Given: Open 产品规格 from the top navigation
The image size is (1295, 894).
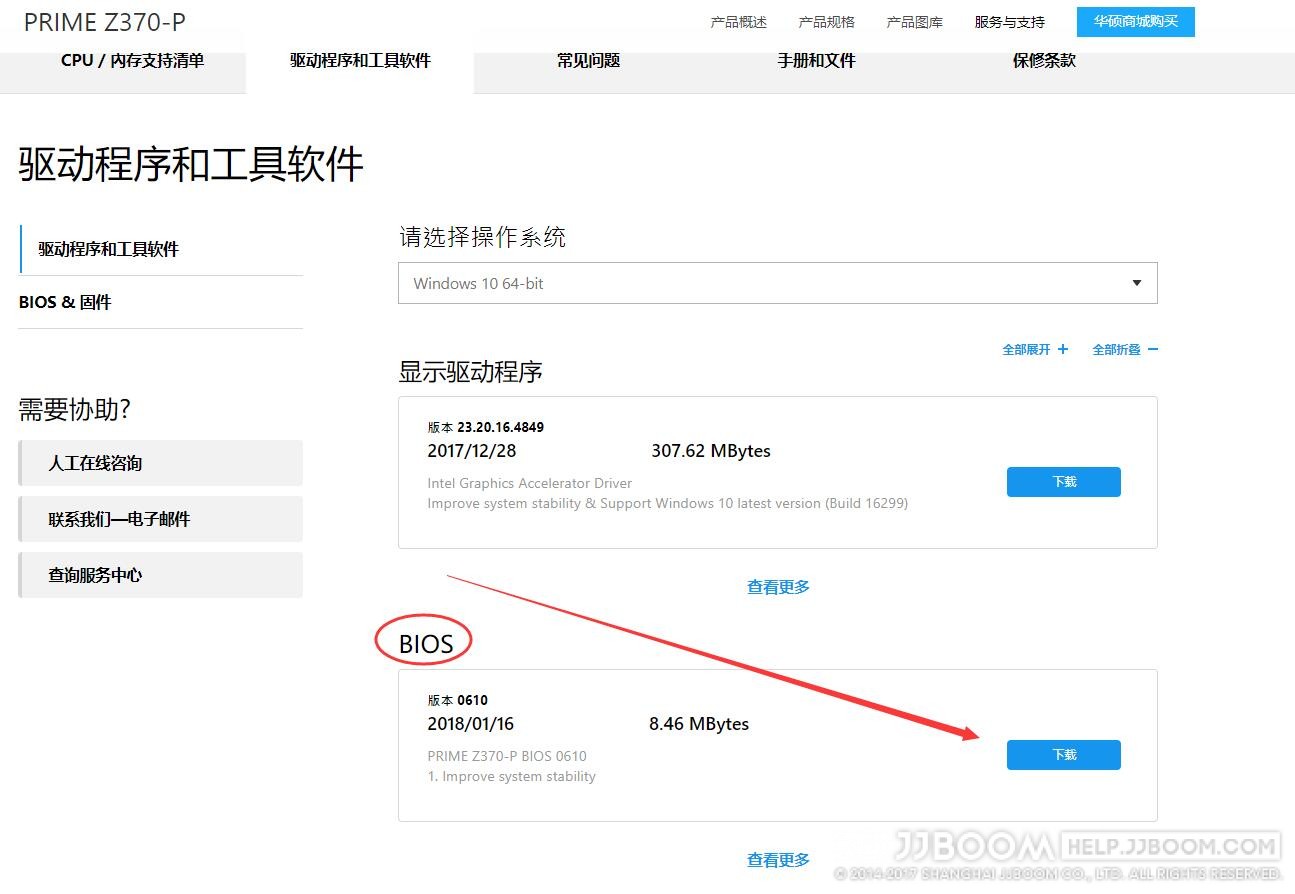Looking at the screenshot, I should click(x=826, y=21).
